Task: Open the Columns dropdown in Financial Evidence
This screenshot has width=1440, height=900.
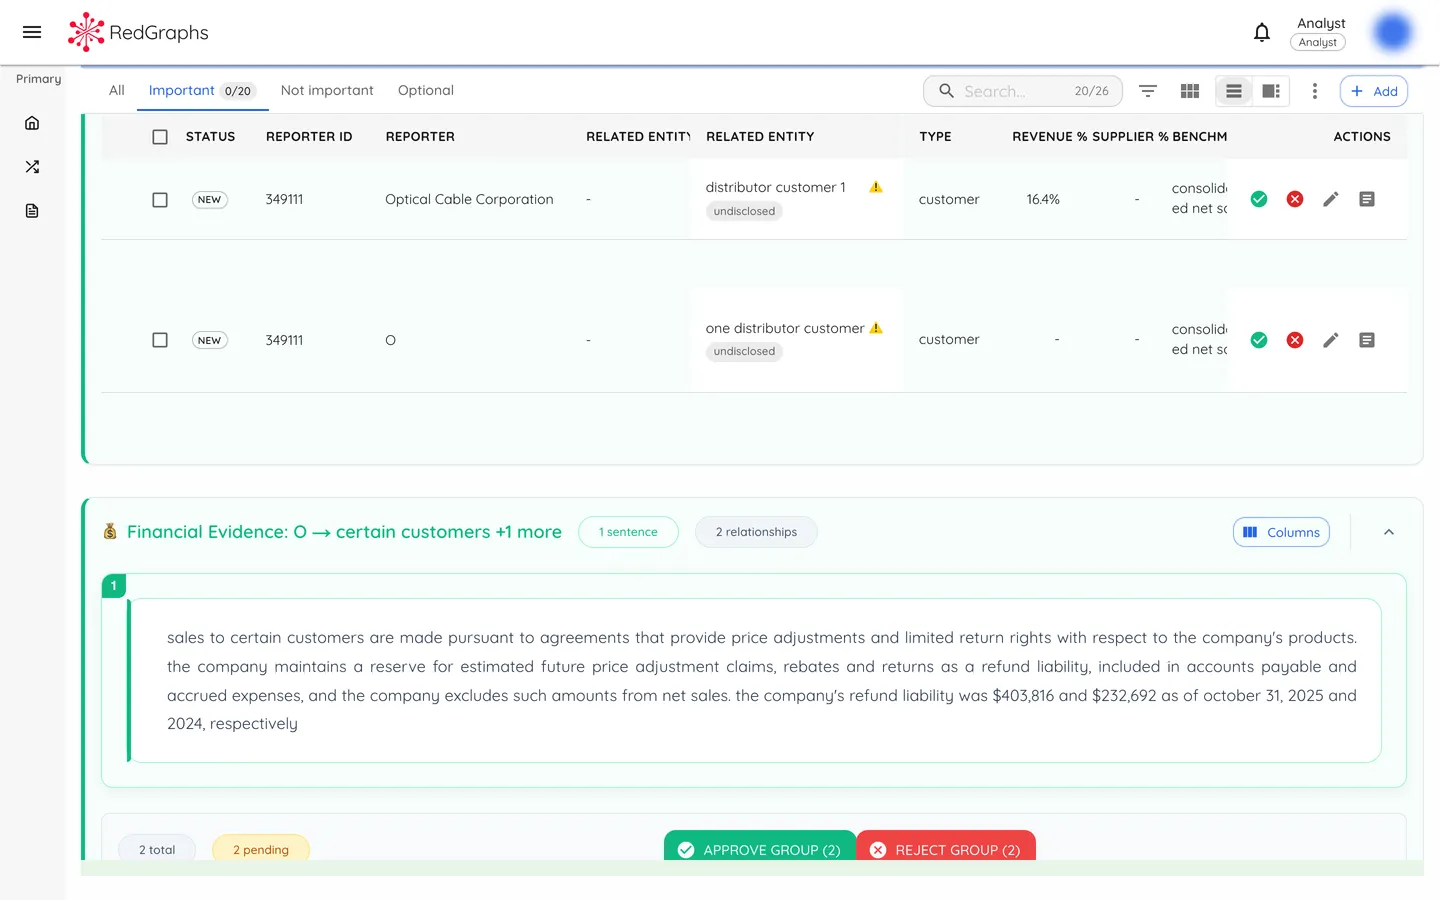Action: [x=1281, y=531]
